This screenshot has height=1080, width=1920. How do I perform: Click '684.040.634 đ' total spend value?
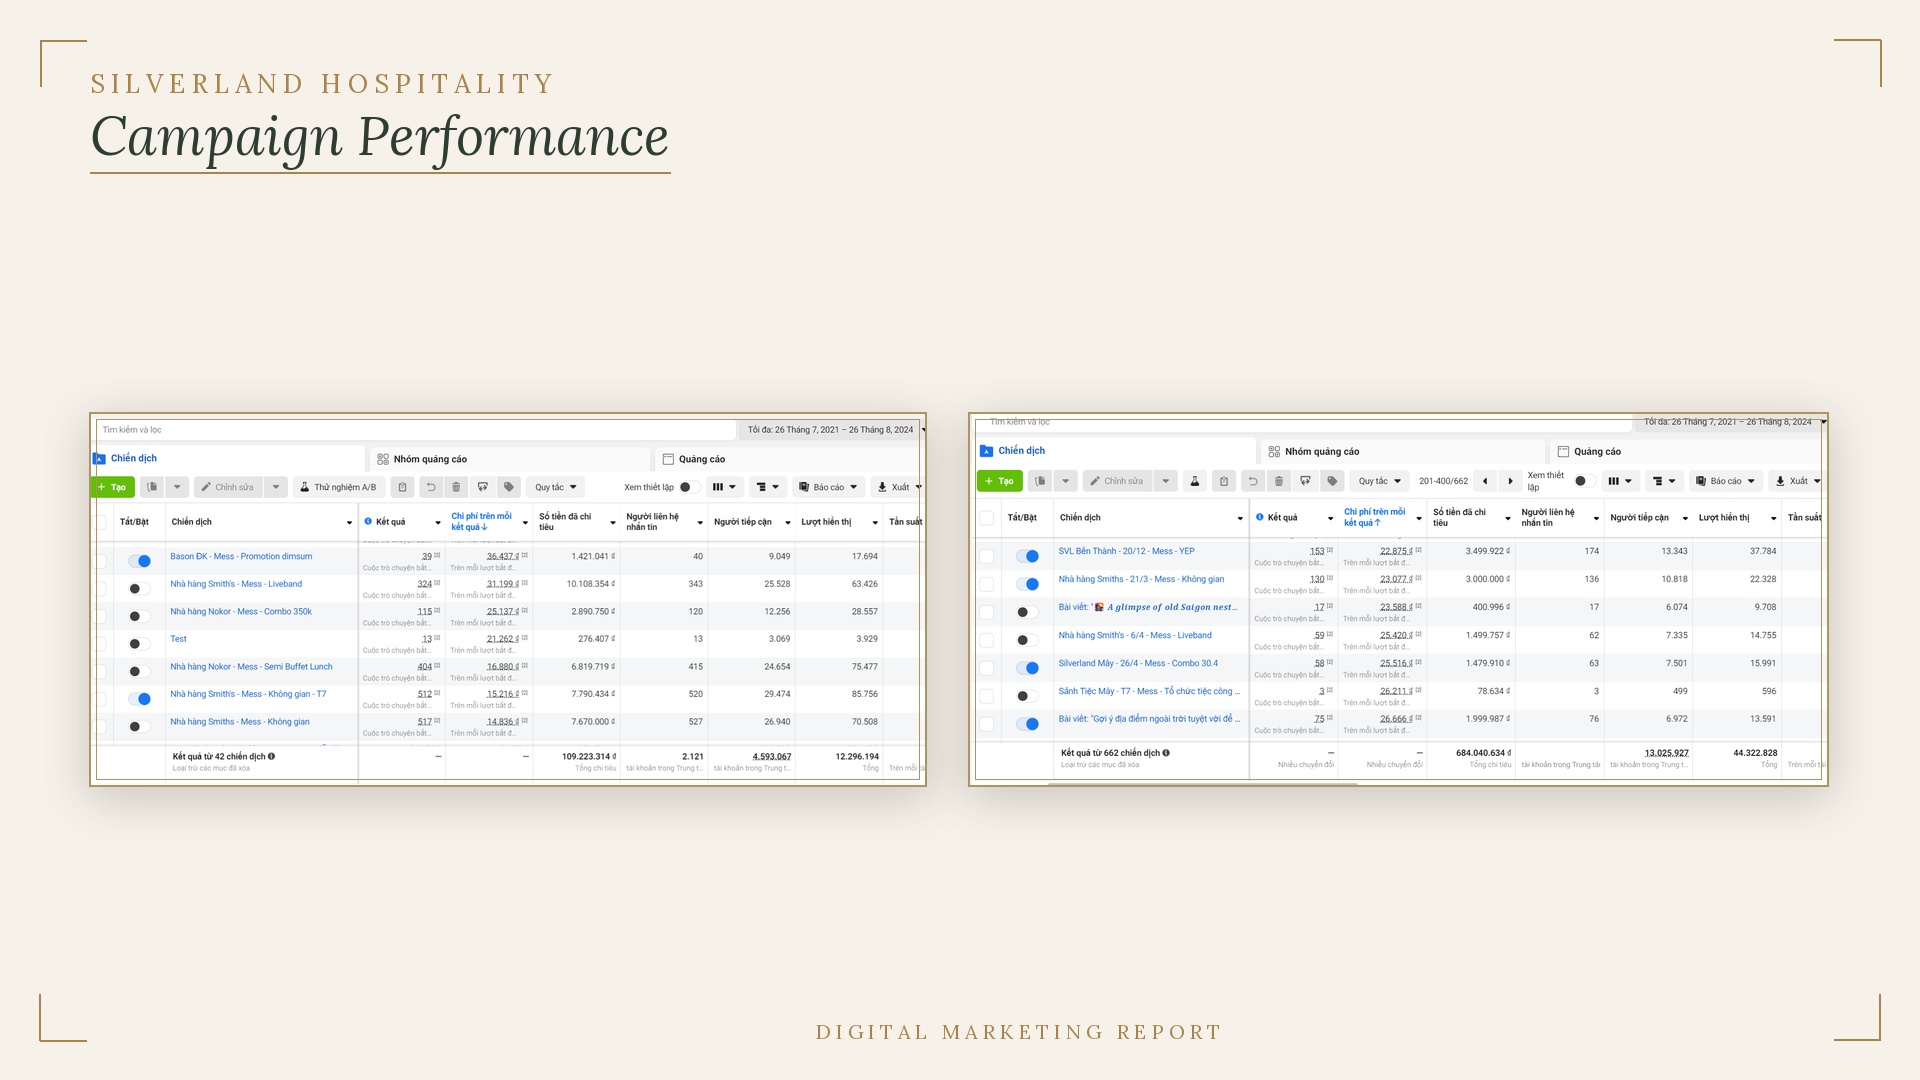point(1483,753)
